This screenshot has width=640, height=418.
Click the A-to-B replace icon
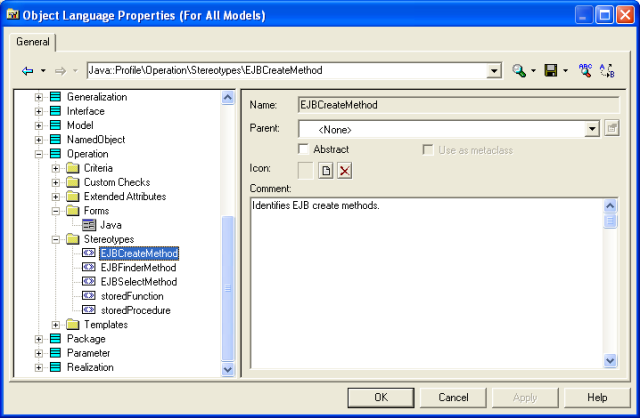tap(607, 71)
